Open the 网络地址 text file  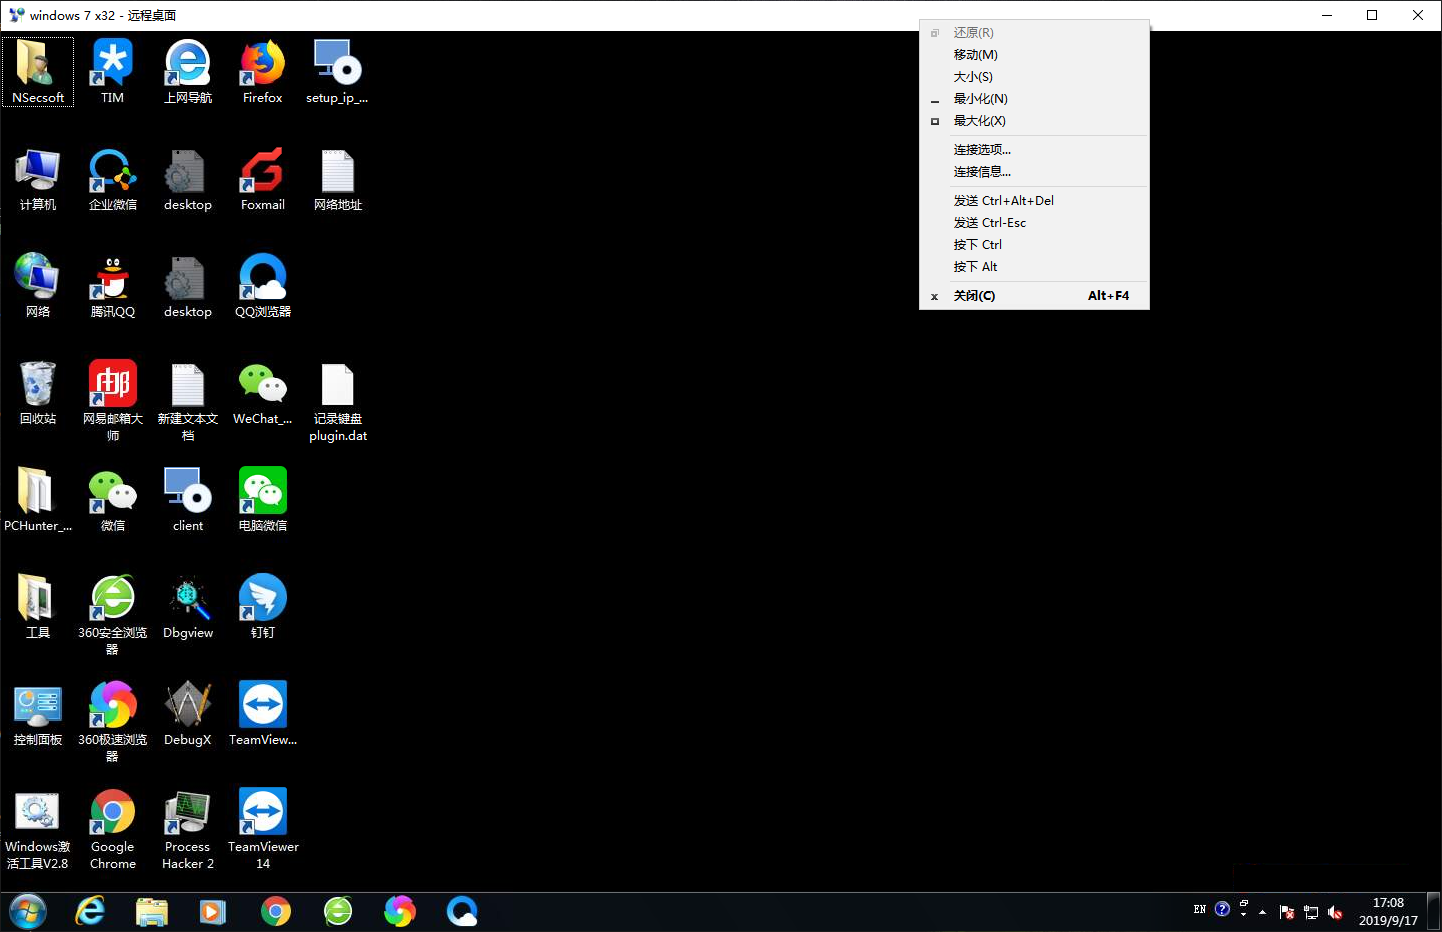tap(338, 179)
